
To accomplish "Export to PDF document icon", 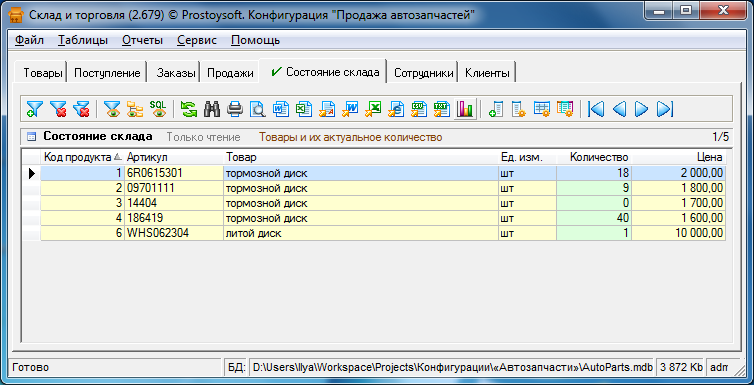I will coord(327,109).
